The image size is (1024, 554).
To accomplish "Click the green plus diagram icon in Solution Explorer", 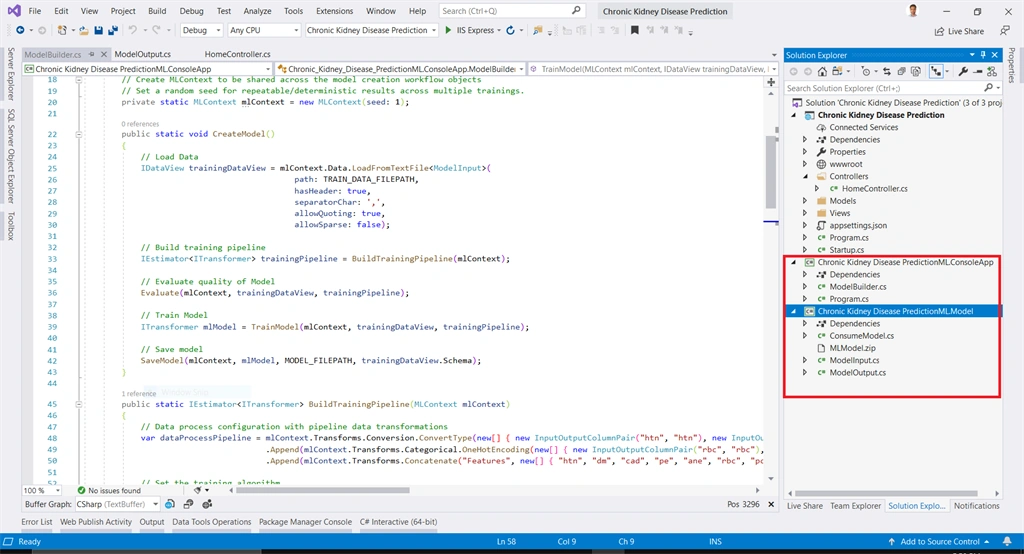I will tap(992, 71).
